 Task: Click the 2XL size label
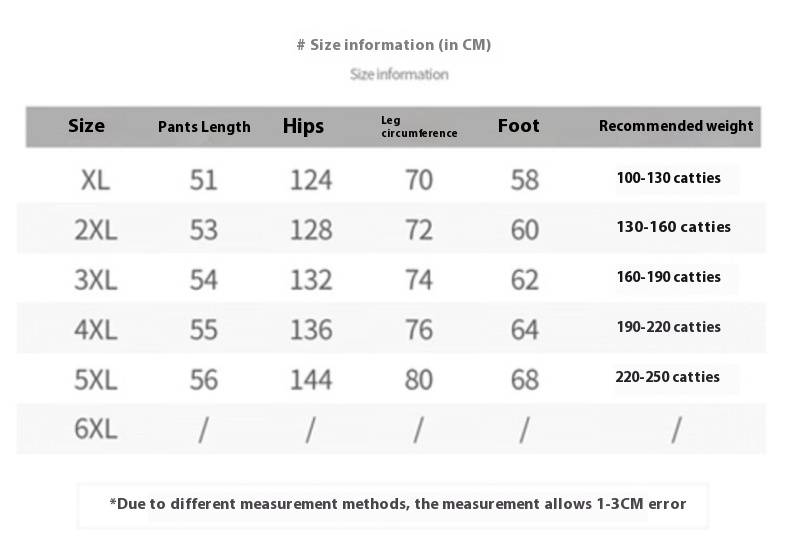click(96, 230)
